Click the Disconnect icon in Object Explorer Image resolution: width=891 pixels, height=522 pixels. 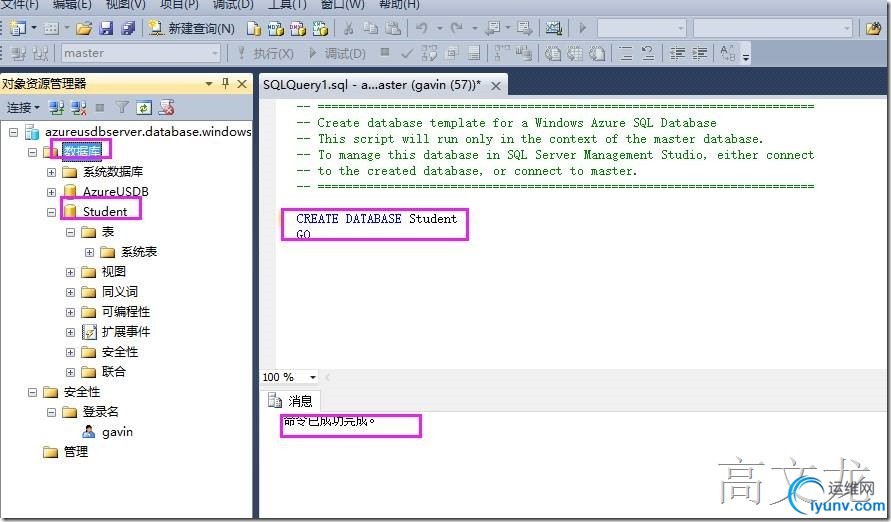point(78,107)
